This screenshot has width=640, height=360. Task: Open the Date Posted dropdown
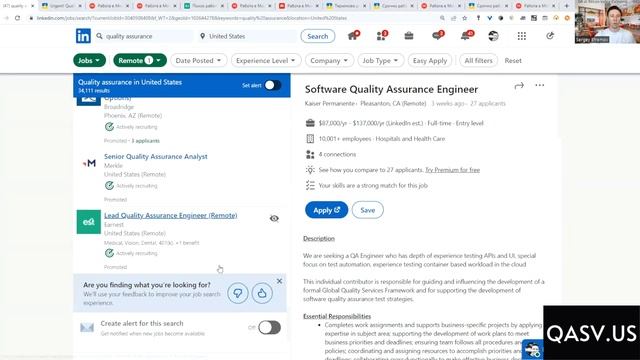(198, 60)
